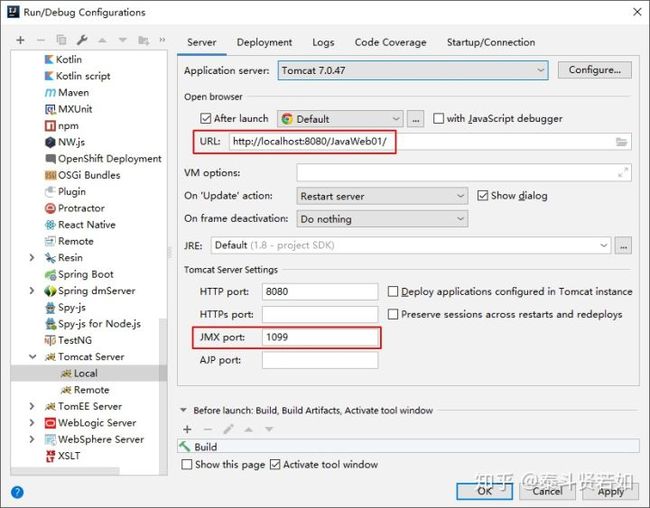Move before launch task down
Screen dimensions: 650x508
(x=269, y=429)
